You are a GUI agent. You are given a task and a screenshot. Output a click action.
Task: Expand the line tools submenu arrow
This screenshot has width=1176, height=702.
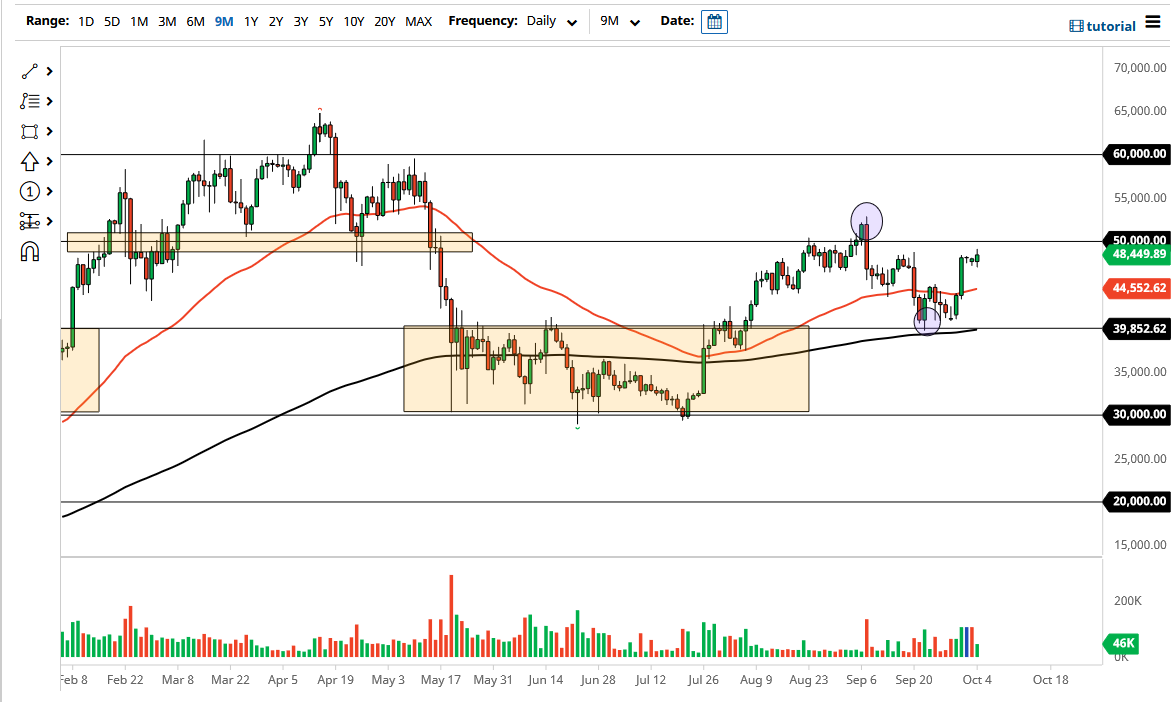pyautogui.click(x=50, y=71)
